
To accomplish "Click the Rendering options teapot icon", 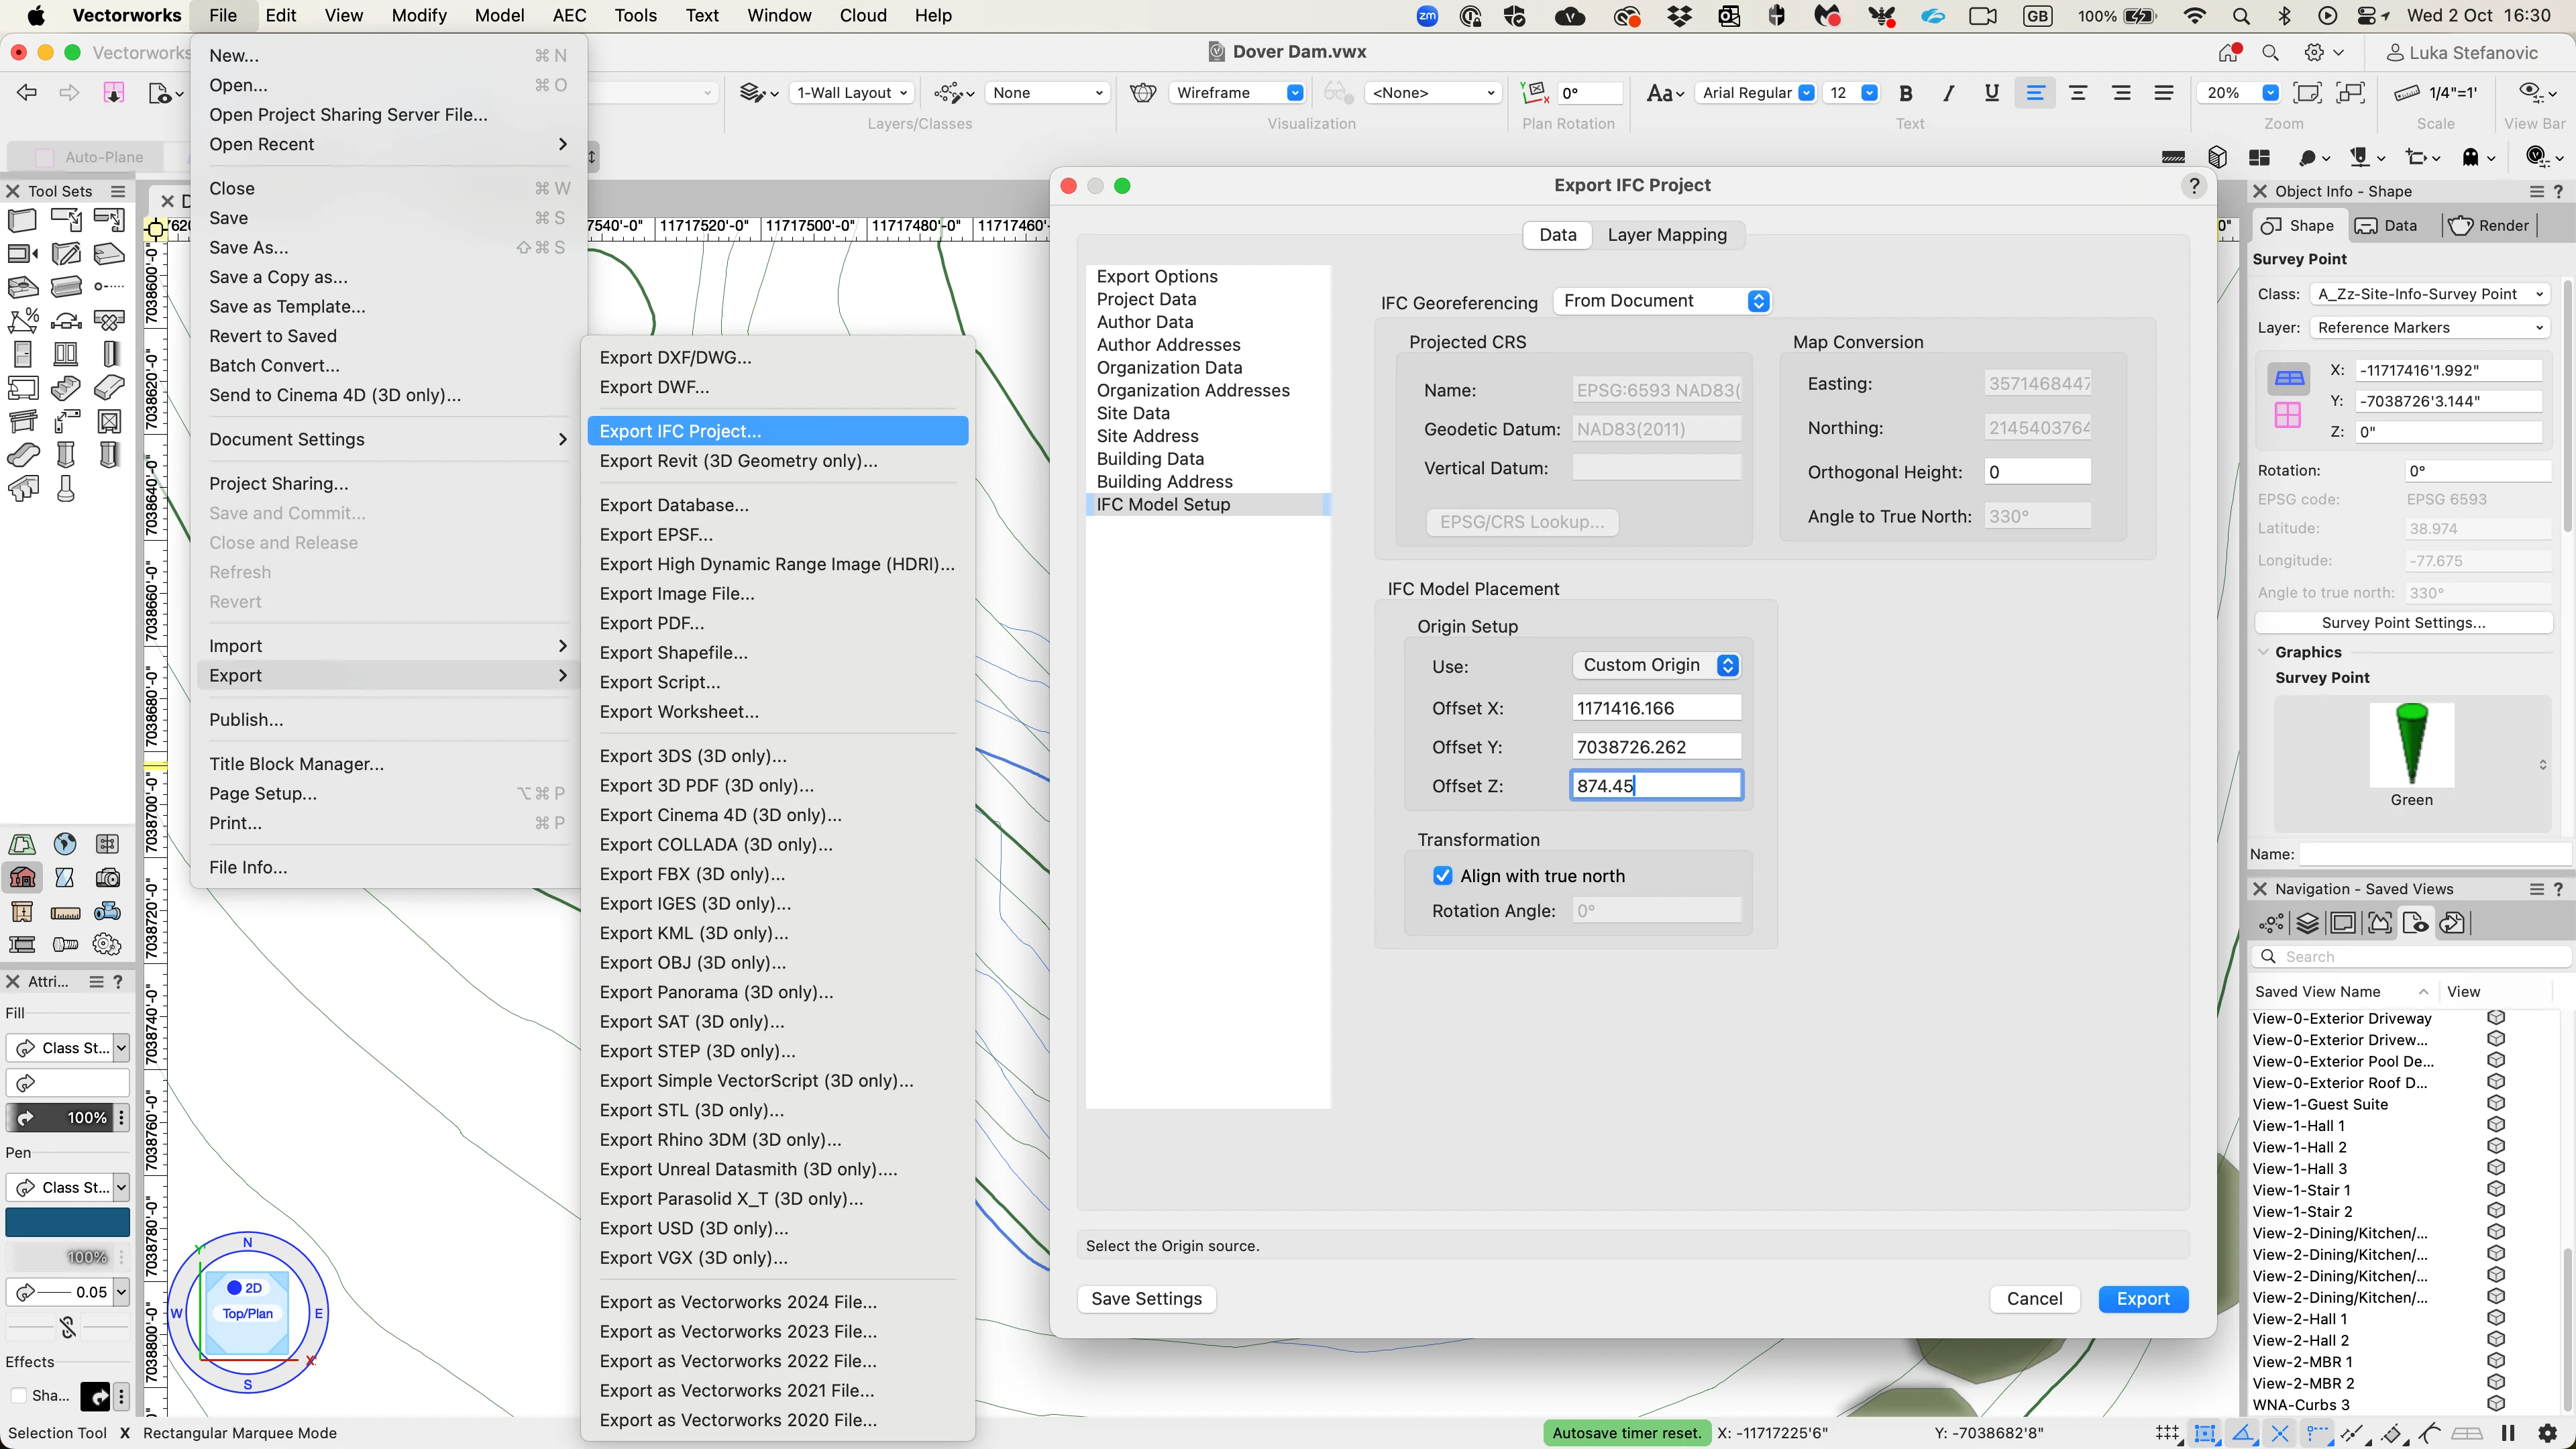I will point(1143,93).
